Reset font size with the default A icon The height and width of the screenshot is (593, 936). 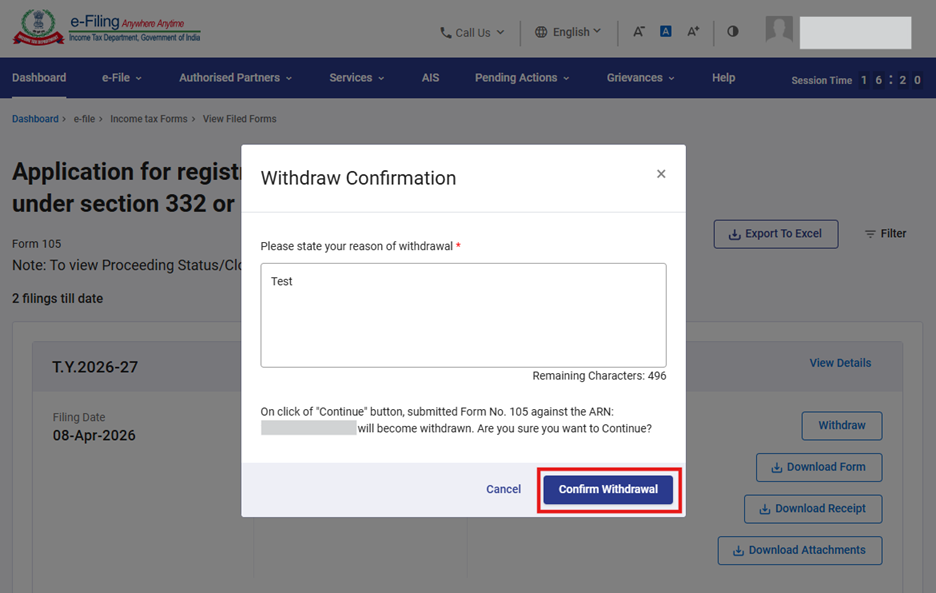click(x=666, y=32)
